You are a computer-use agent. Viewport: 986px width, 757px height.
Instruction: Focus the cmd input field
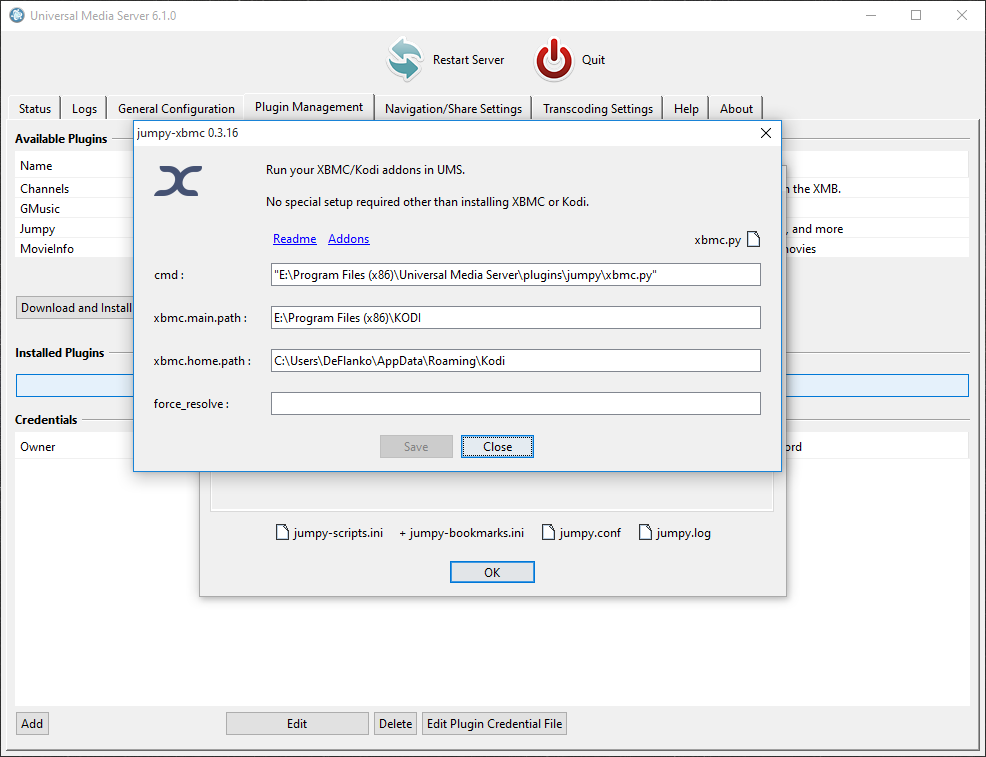(x=516, y=275)
